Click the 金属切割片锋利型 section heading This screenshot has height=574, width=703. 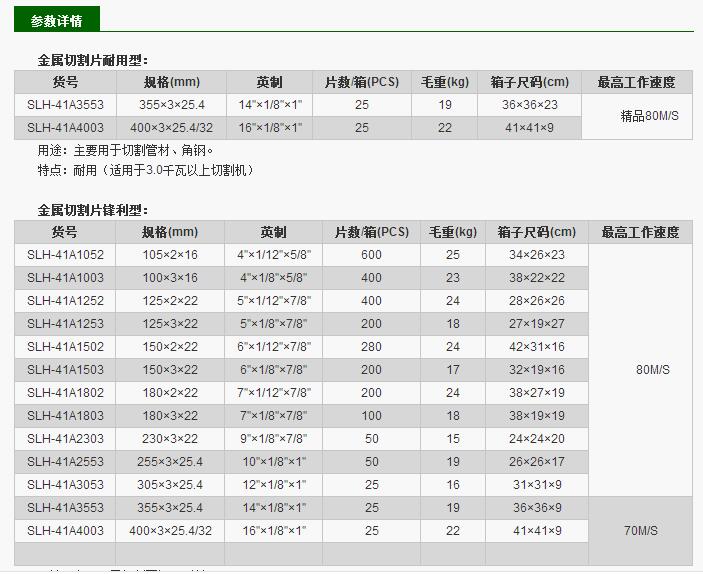click(x=92, y=209)
